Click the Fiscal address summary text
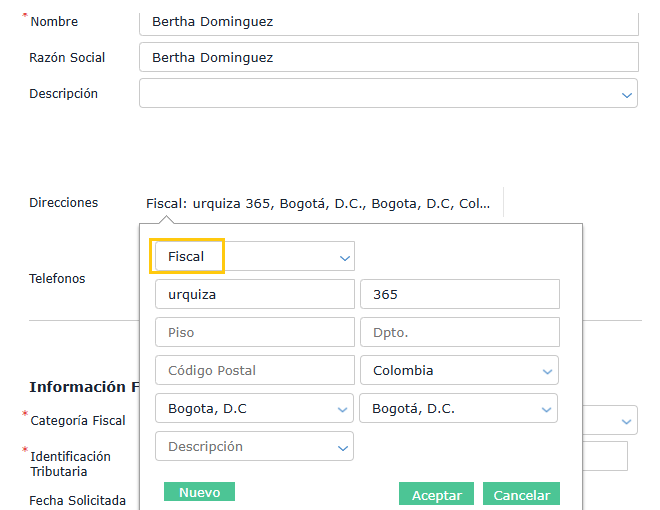The image size is (660, 510). 318,203
